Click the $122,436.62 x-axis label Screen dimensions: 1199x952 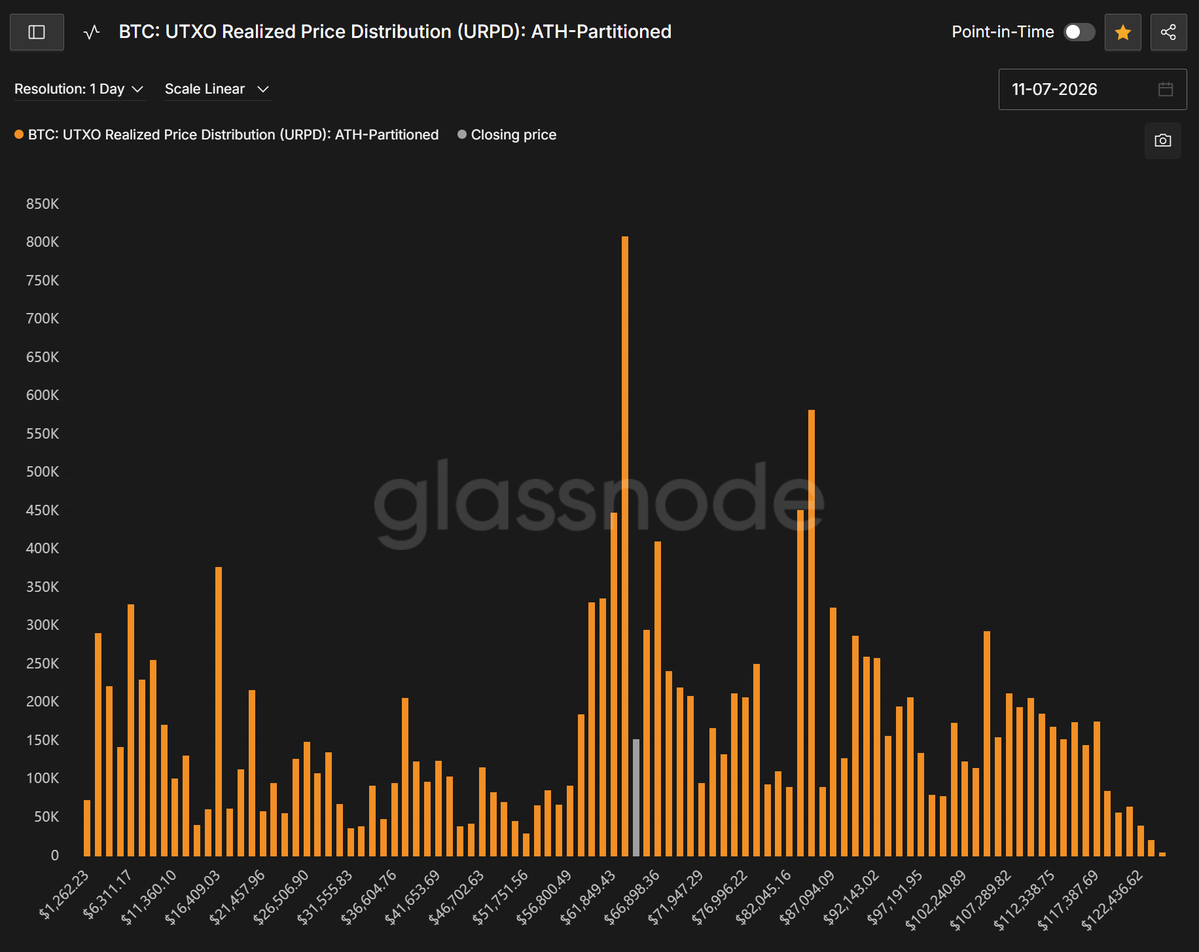(x=1112, y=900)
